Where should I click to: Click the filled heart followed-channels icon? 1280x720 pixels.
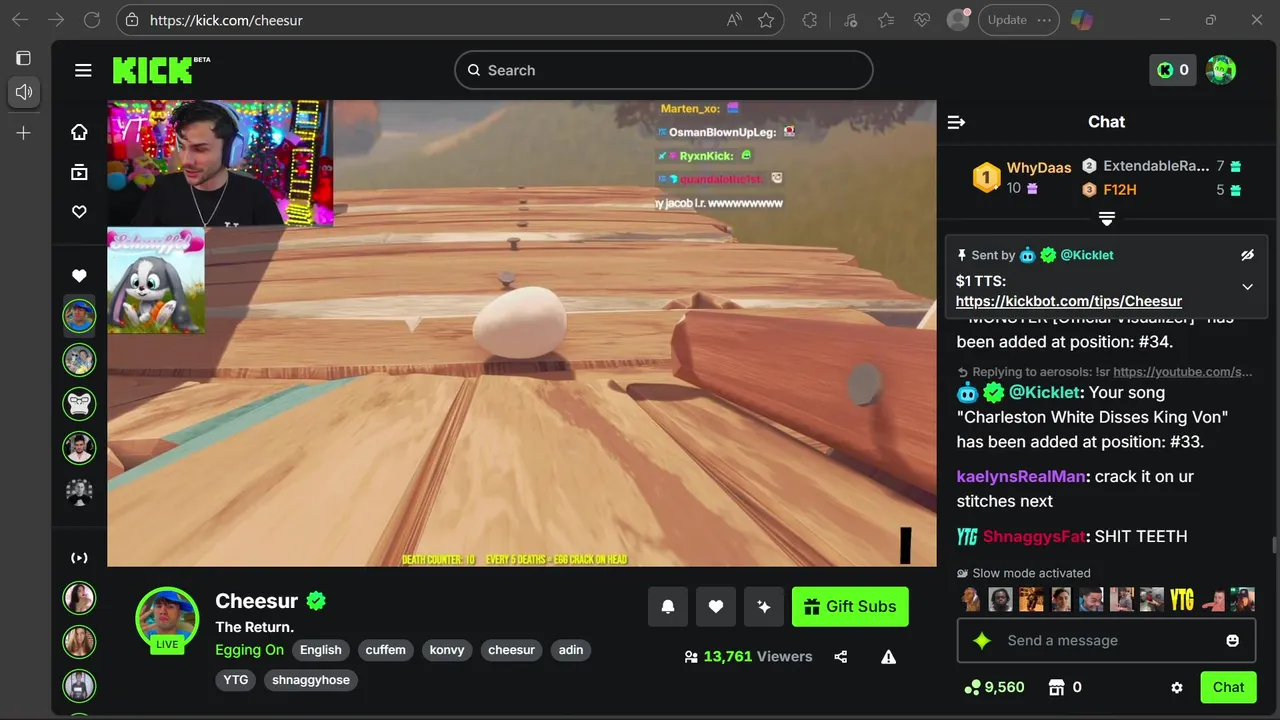(79, 276)
